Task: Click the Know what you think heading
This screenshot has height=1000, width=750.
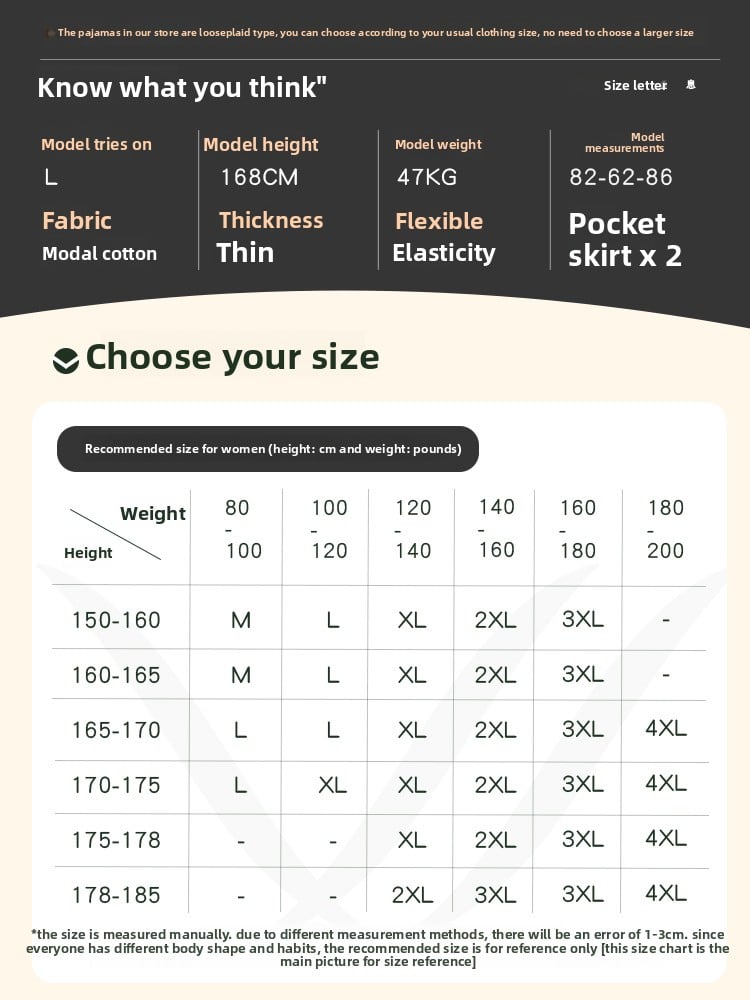Action: (x=182, y=87)
